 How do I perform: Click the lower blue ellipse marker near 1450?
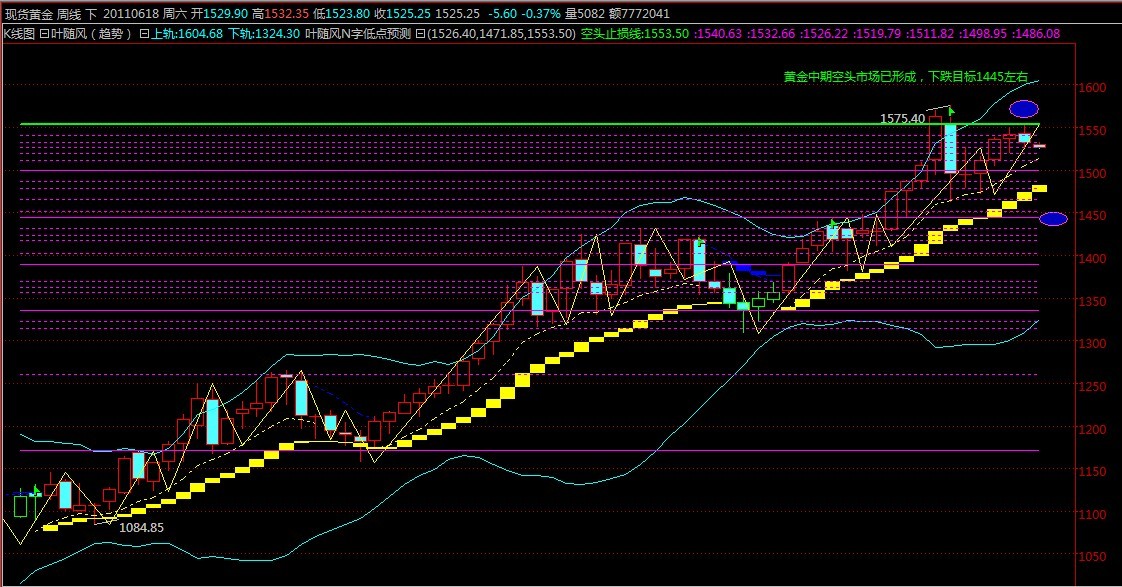tap(1053, 219)
